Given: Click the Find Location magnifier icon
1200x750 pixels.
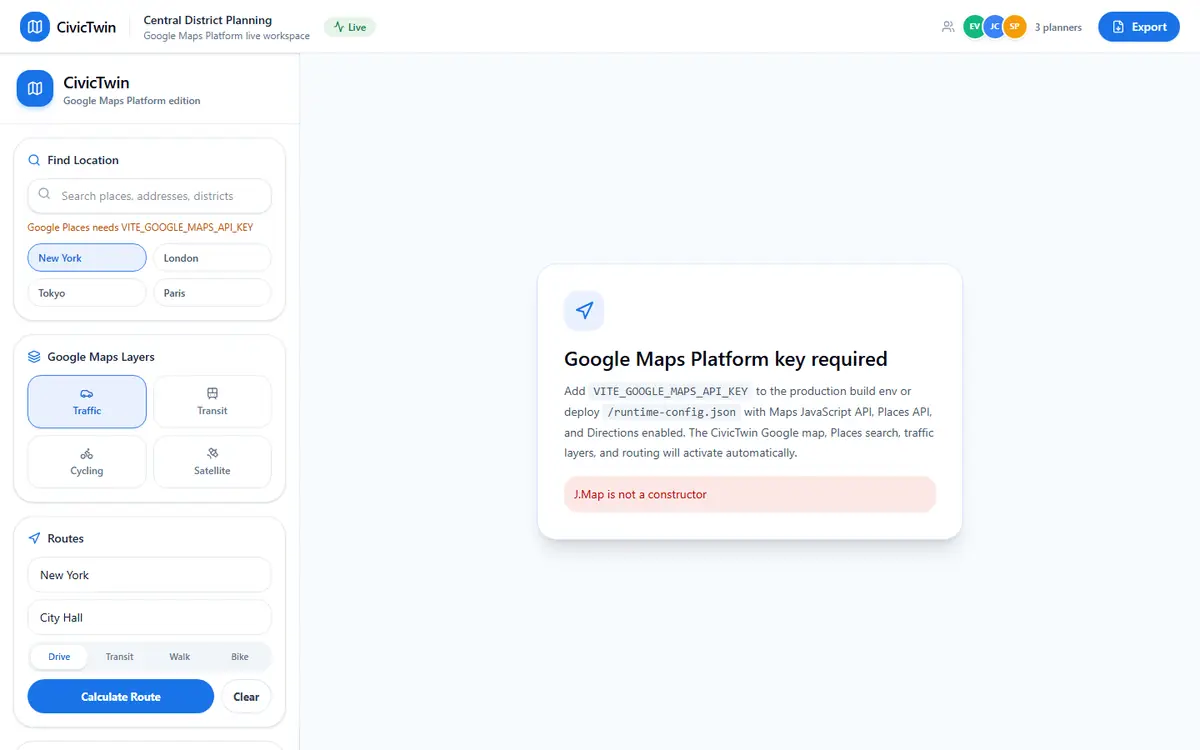Looking at the screenshot, I should (x=34, y=160).
